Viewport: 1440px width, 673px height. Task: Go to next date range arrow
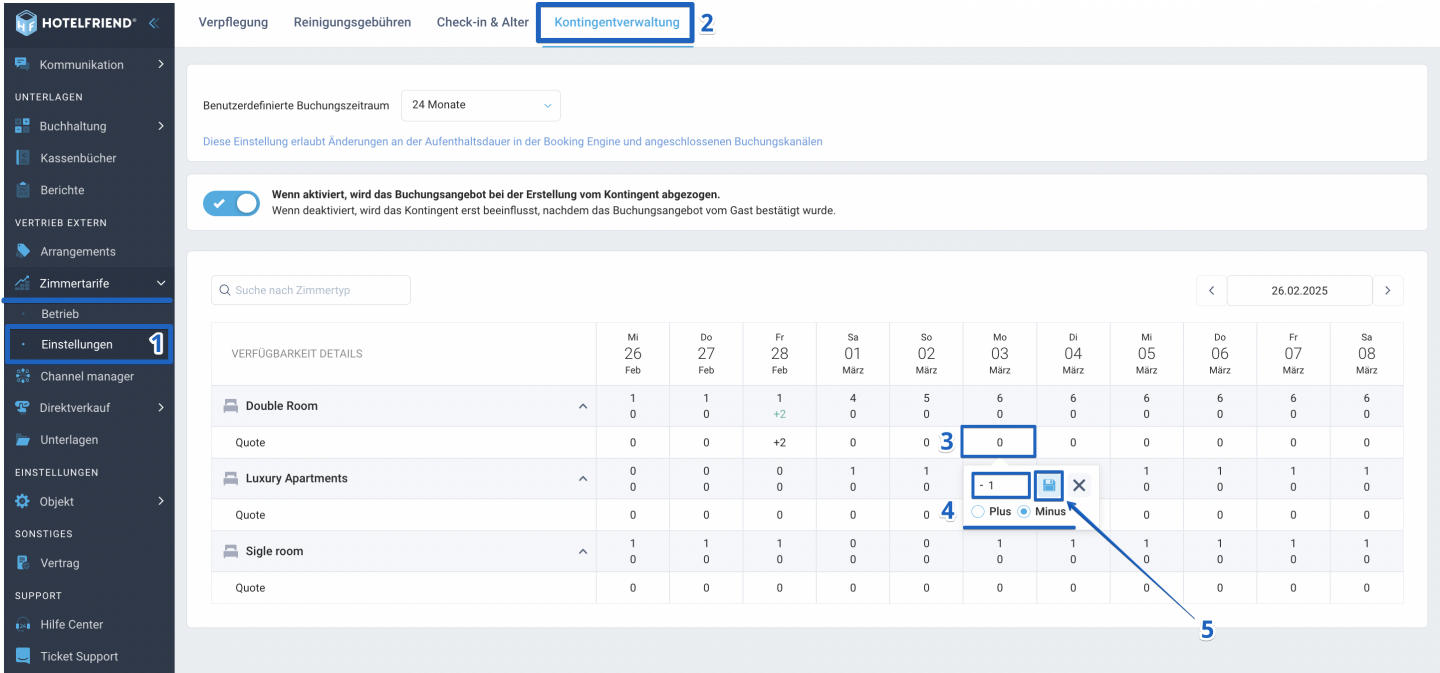pos(1388,291)
